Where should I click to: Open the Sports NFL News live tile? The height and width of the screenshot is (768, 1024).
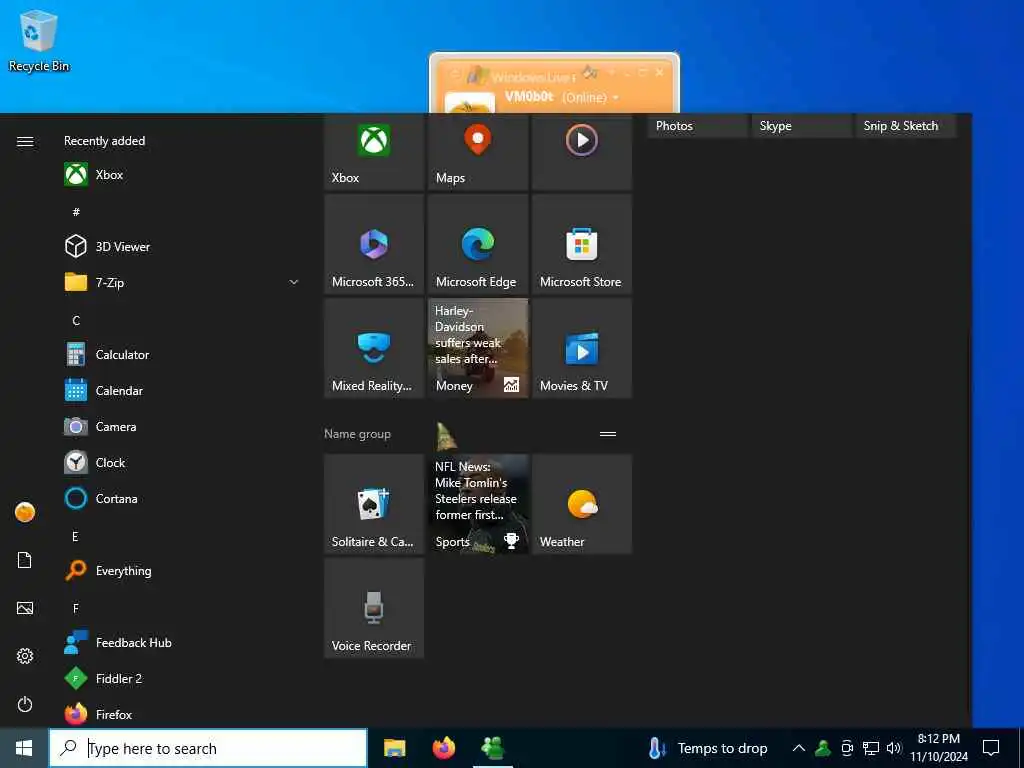pos(478,504)
